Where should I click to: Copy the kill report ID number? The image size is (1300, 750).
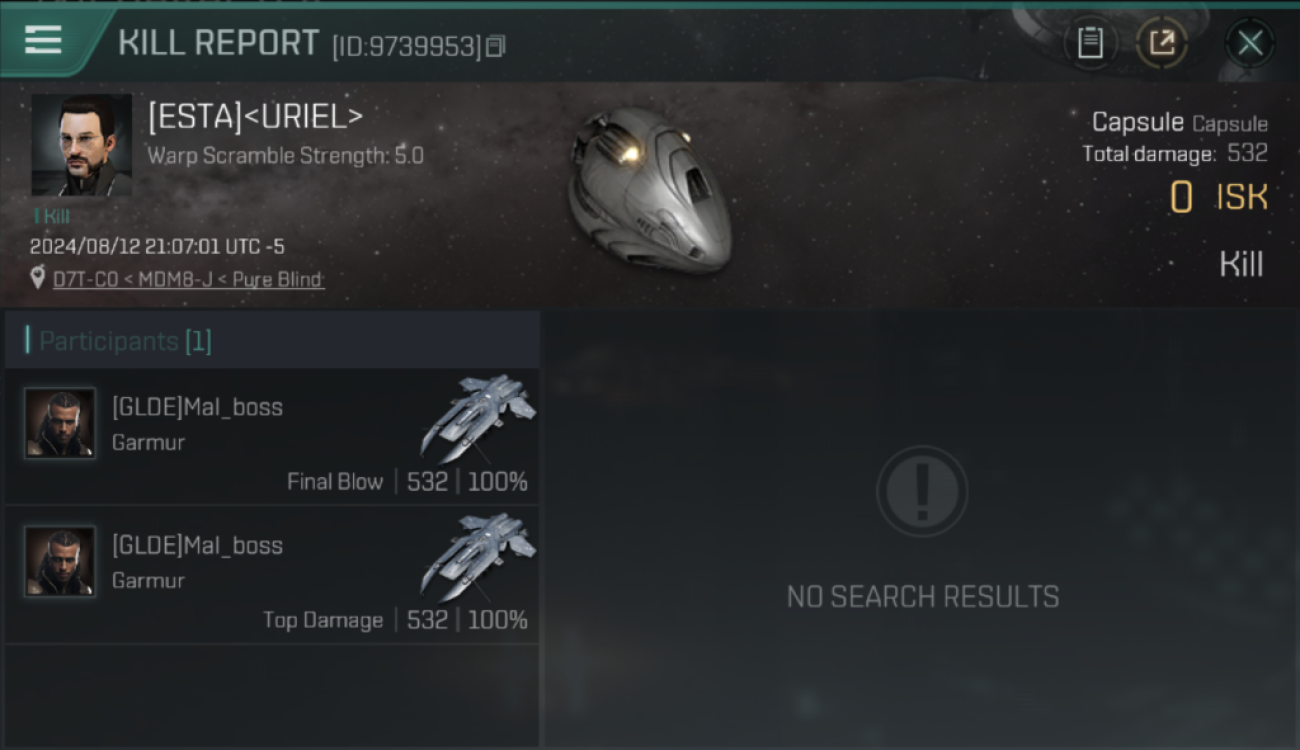[x=496, y=46]
